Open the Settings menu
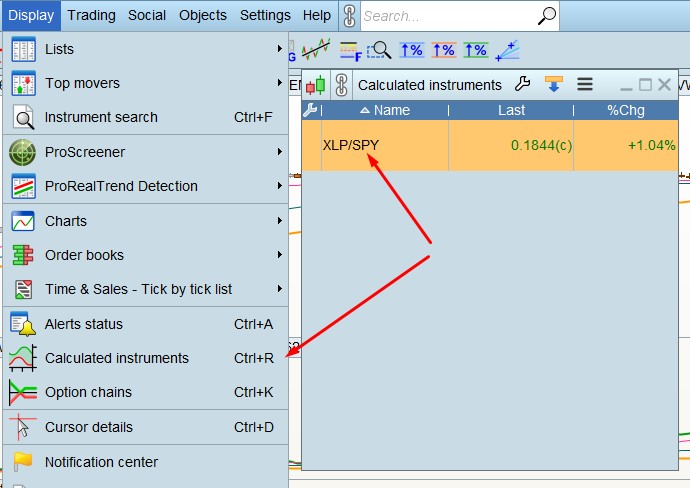The height and width of the screenshot is (488, 690). click(x=265, y=15)
